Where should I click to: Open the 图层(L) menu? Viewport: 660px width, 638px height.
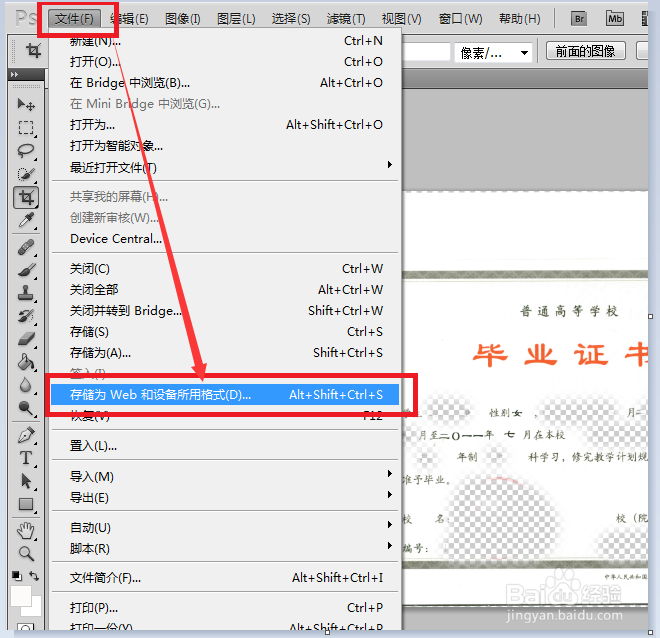pos(236,19)
